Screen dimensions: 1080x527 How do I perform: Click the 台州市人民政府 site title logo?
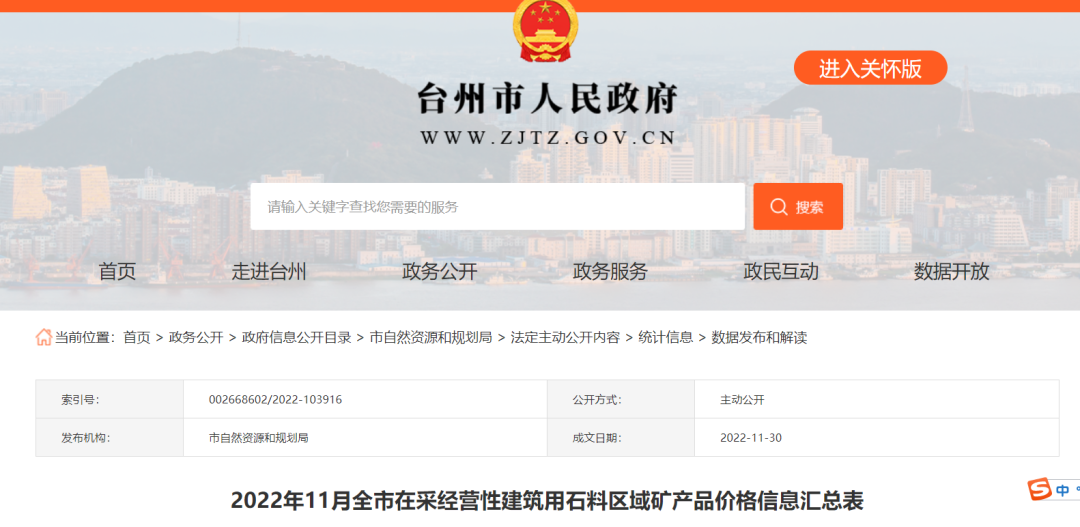pyautogui.click(x=547, y=99)
